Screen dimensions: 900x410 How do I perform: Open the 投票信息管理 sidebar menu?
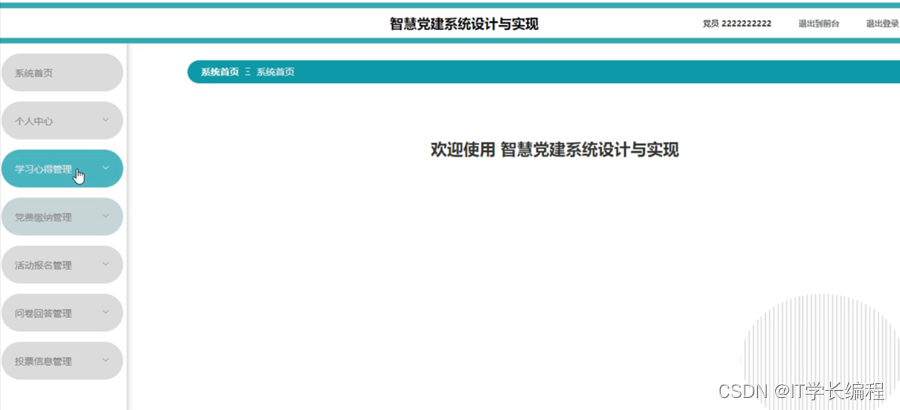coord(62,361)
